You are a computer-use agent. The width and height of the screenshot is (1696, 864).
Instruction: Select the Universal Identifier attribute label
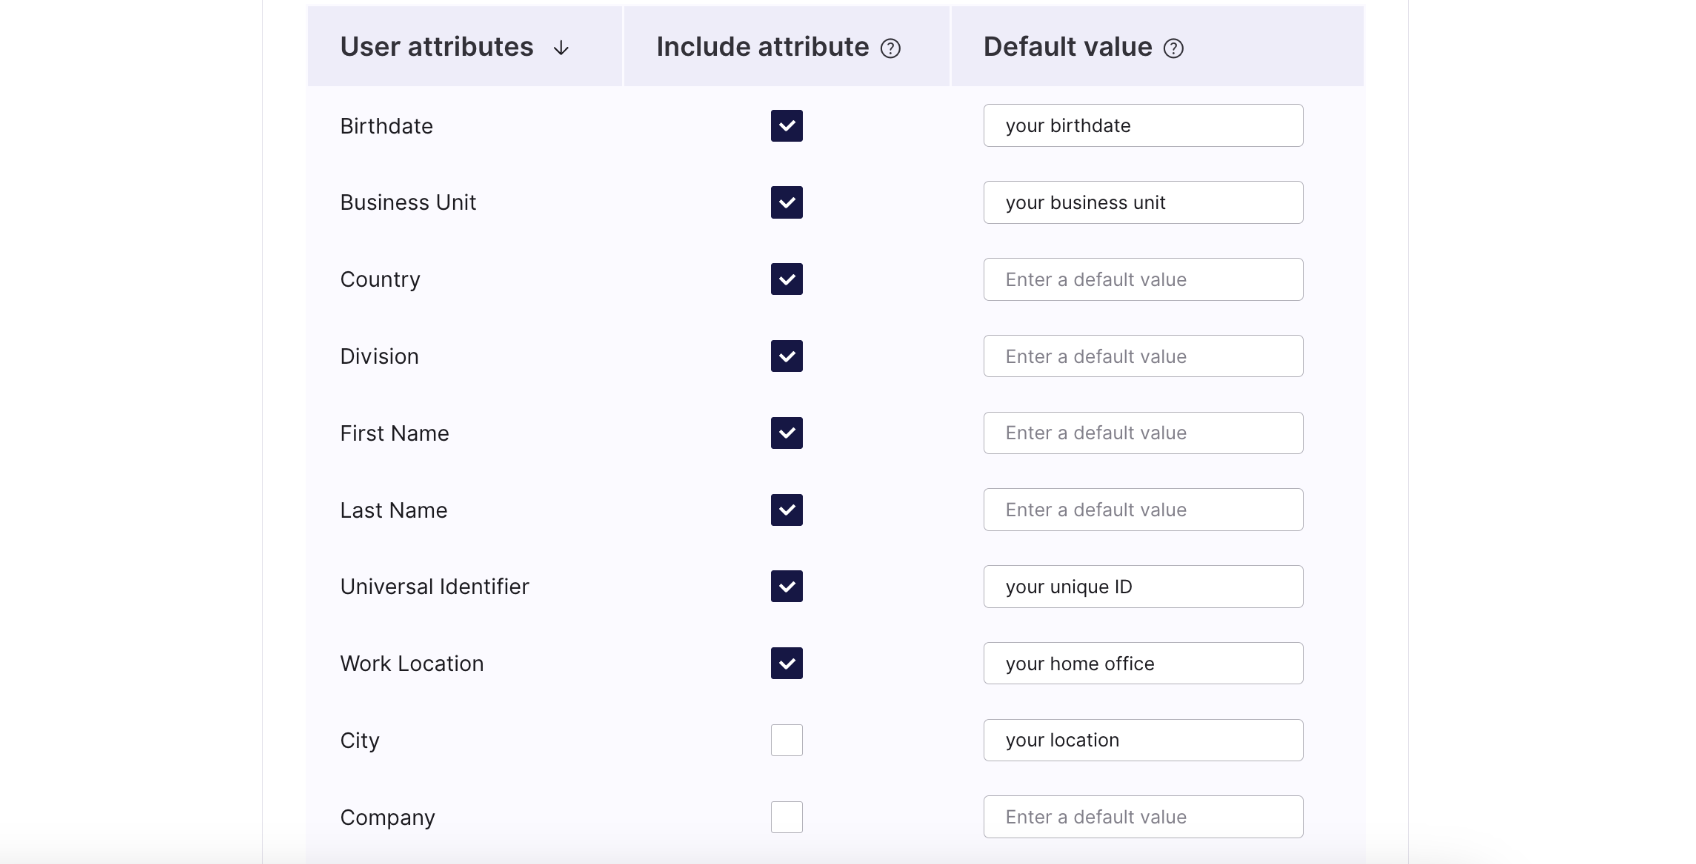pyautogui.click(x=434, y=586)
